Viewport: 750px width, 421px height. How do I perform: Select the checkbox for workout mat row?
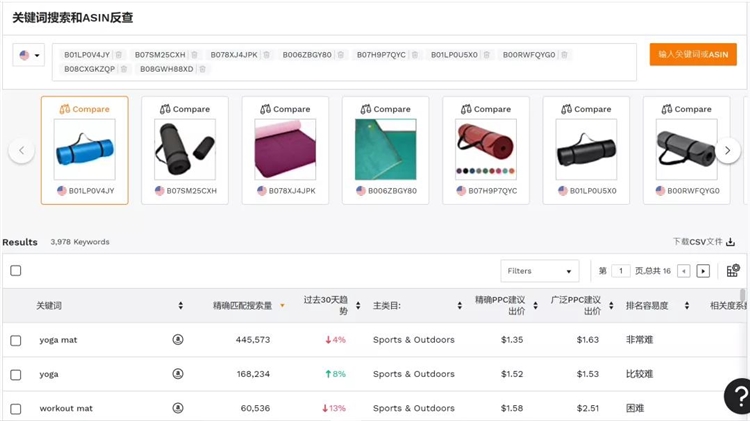pyautogui.click(x=16, y=408)
